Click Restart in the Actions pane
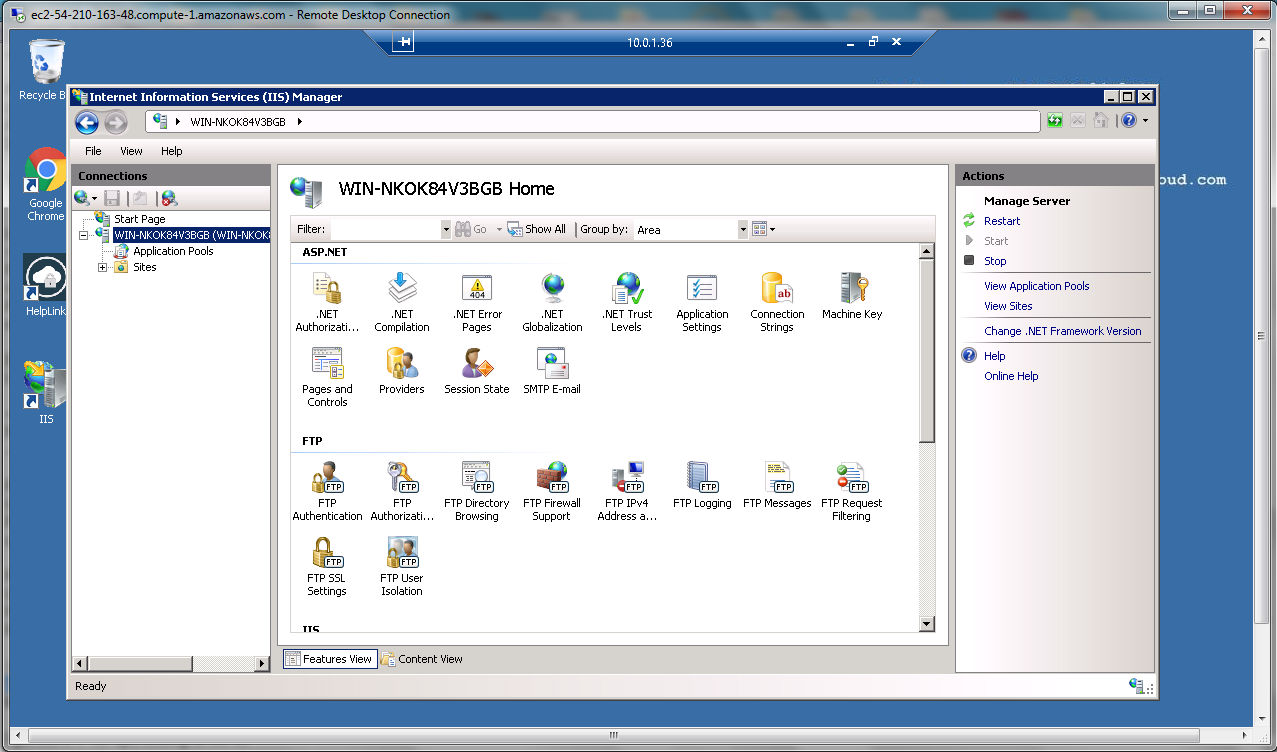The width and height of the screenshot is (1277, 752). 1002,221
